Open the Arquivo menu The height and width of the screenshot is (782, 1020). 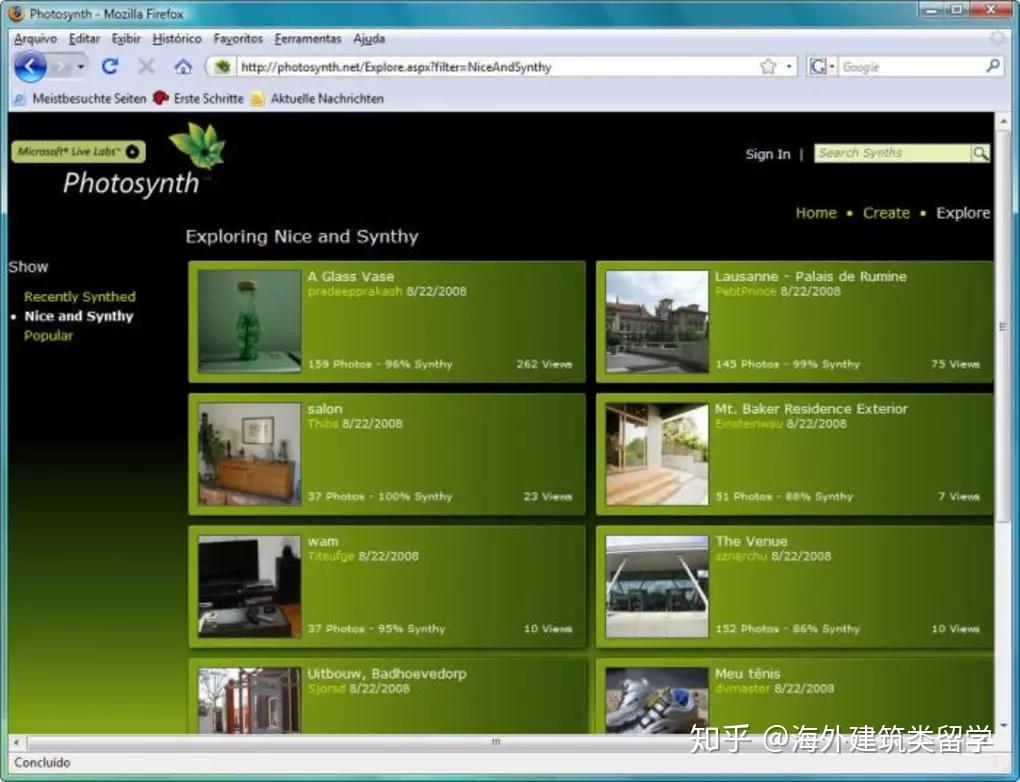point(36,39)
